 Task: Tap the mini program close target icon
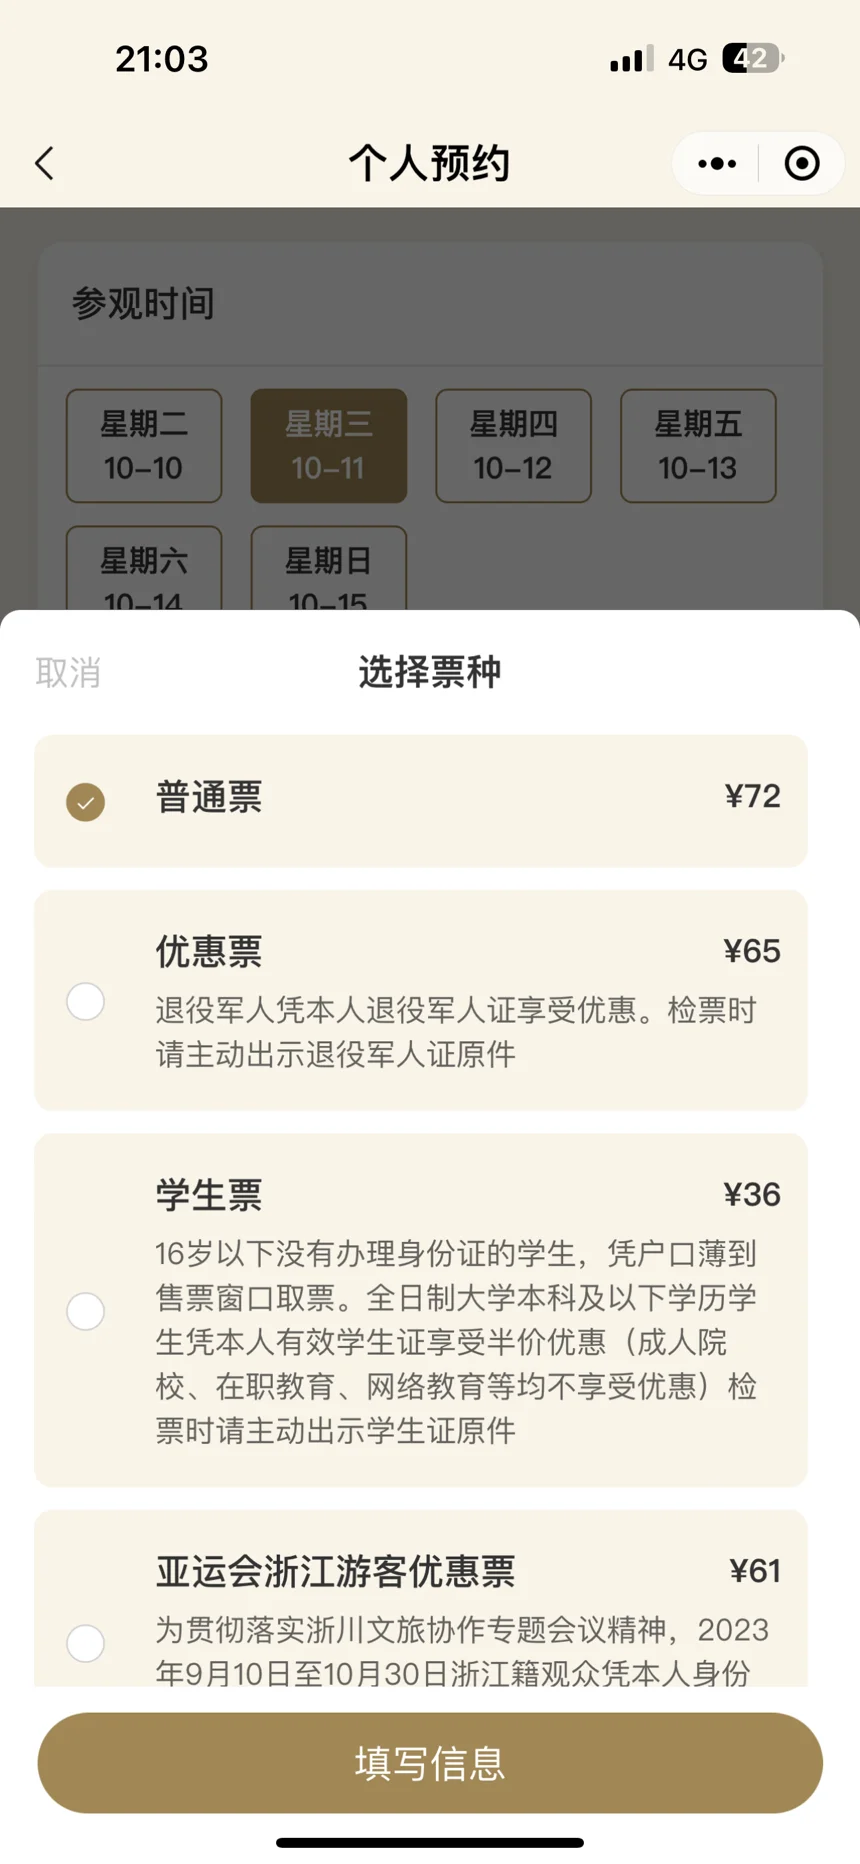(802, 163)
